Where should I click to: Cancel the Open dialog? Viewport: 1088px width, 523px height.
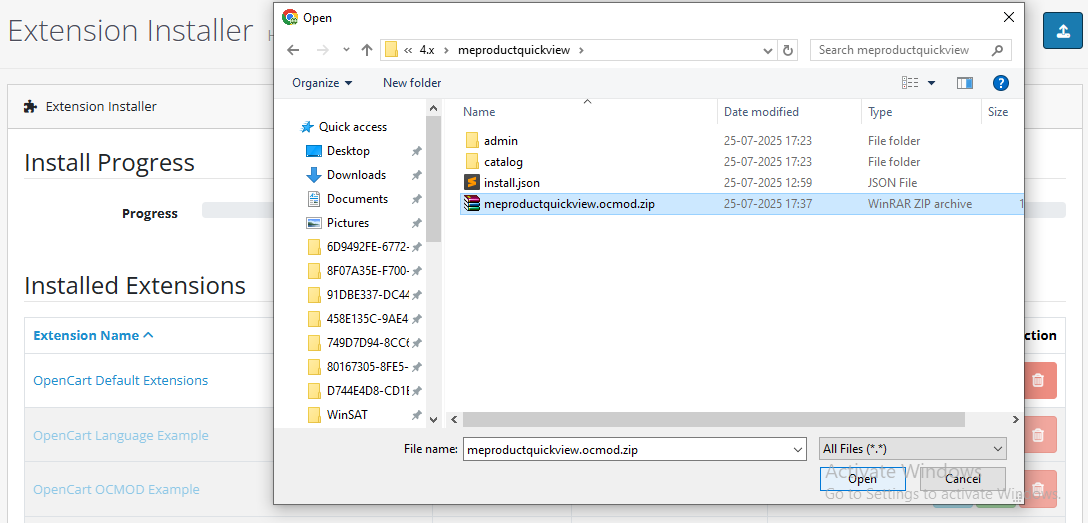(x=962, y=479)
